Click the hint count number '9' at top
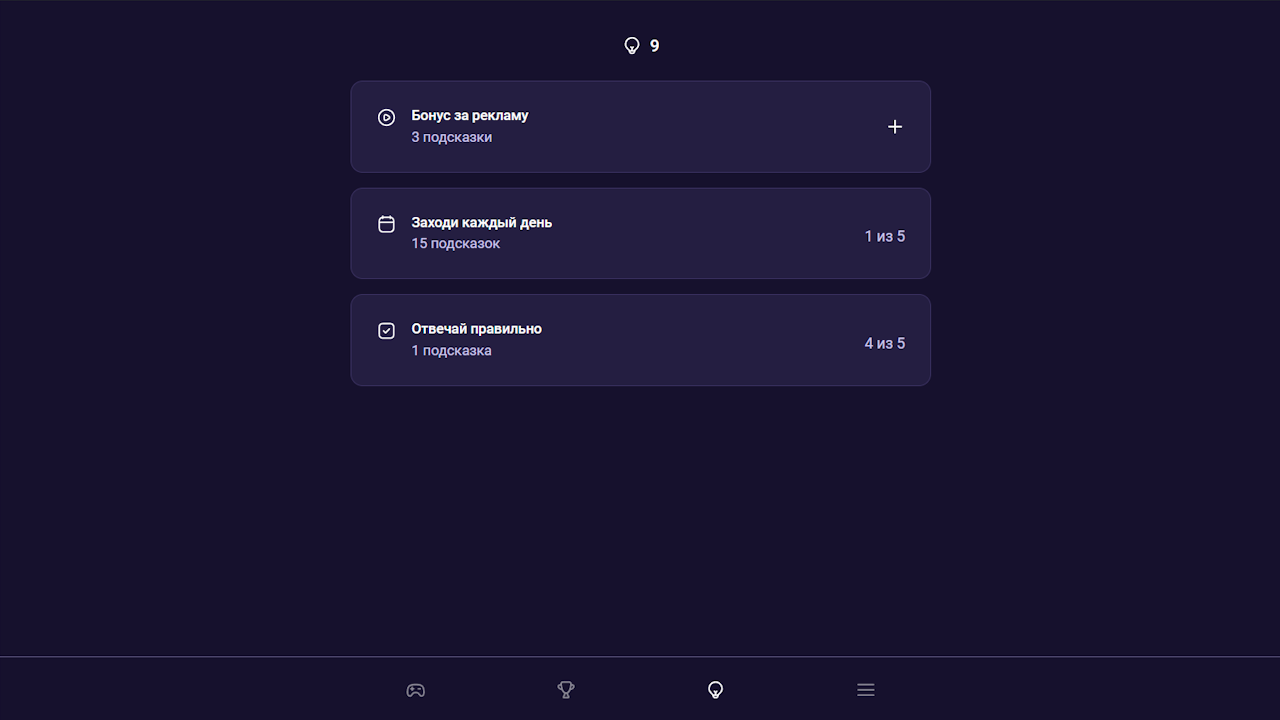This screenshot has height=720, width=1280. 654,45
